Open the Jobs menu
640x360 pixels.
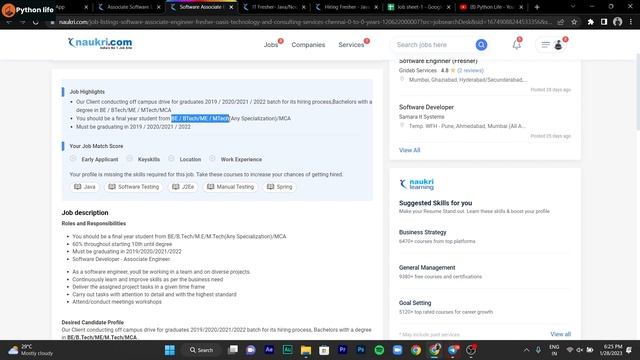[x=271, y=45]
